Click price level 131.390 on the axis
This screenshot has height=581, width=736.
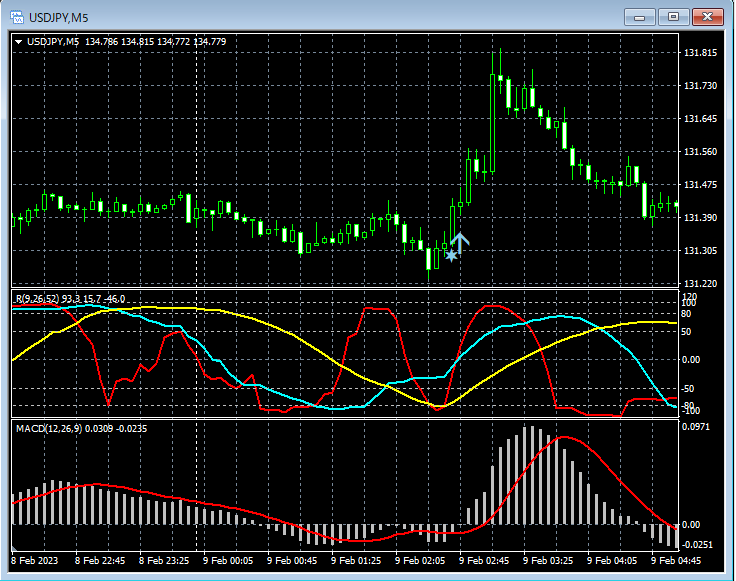[700, 218]
